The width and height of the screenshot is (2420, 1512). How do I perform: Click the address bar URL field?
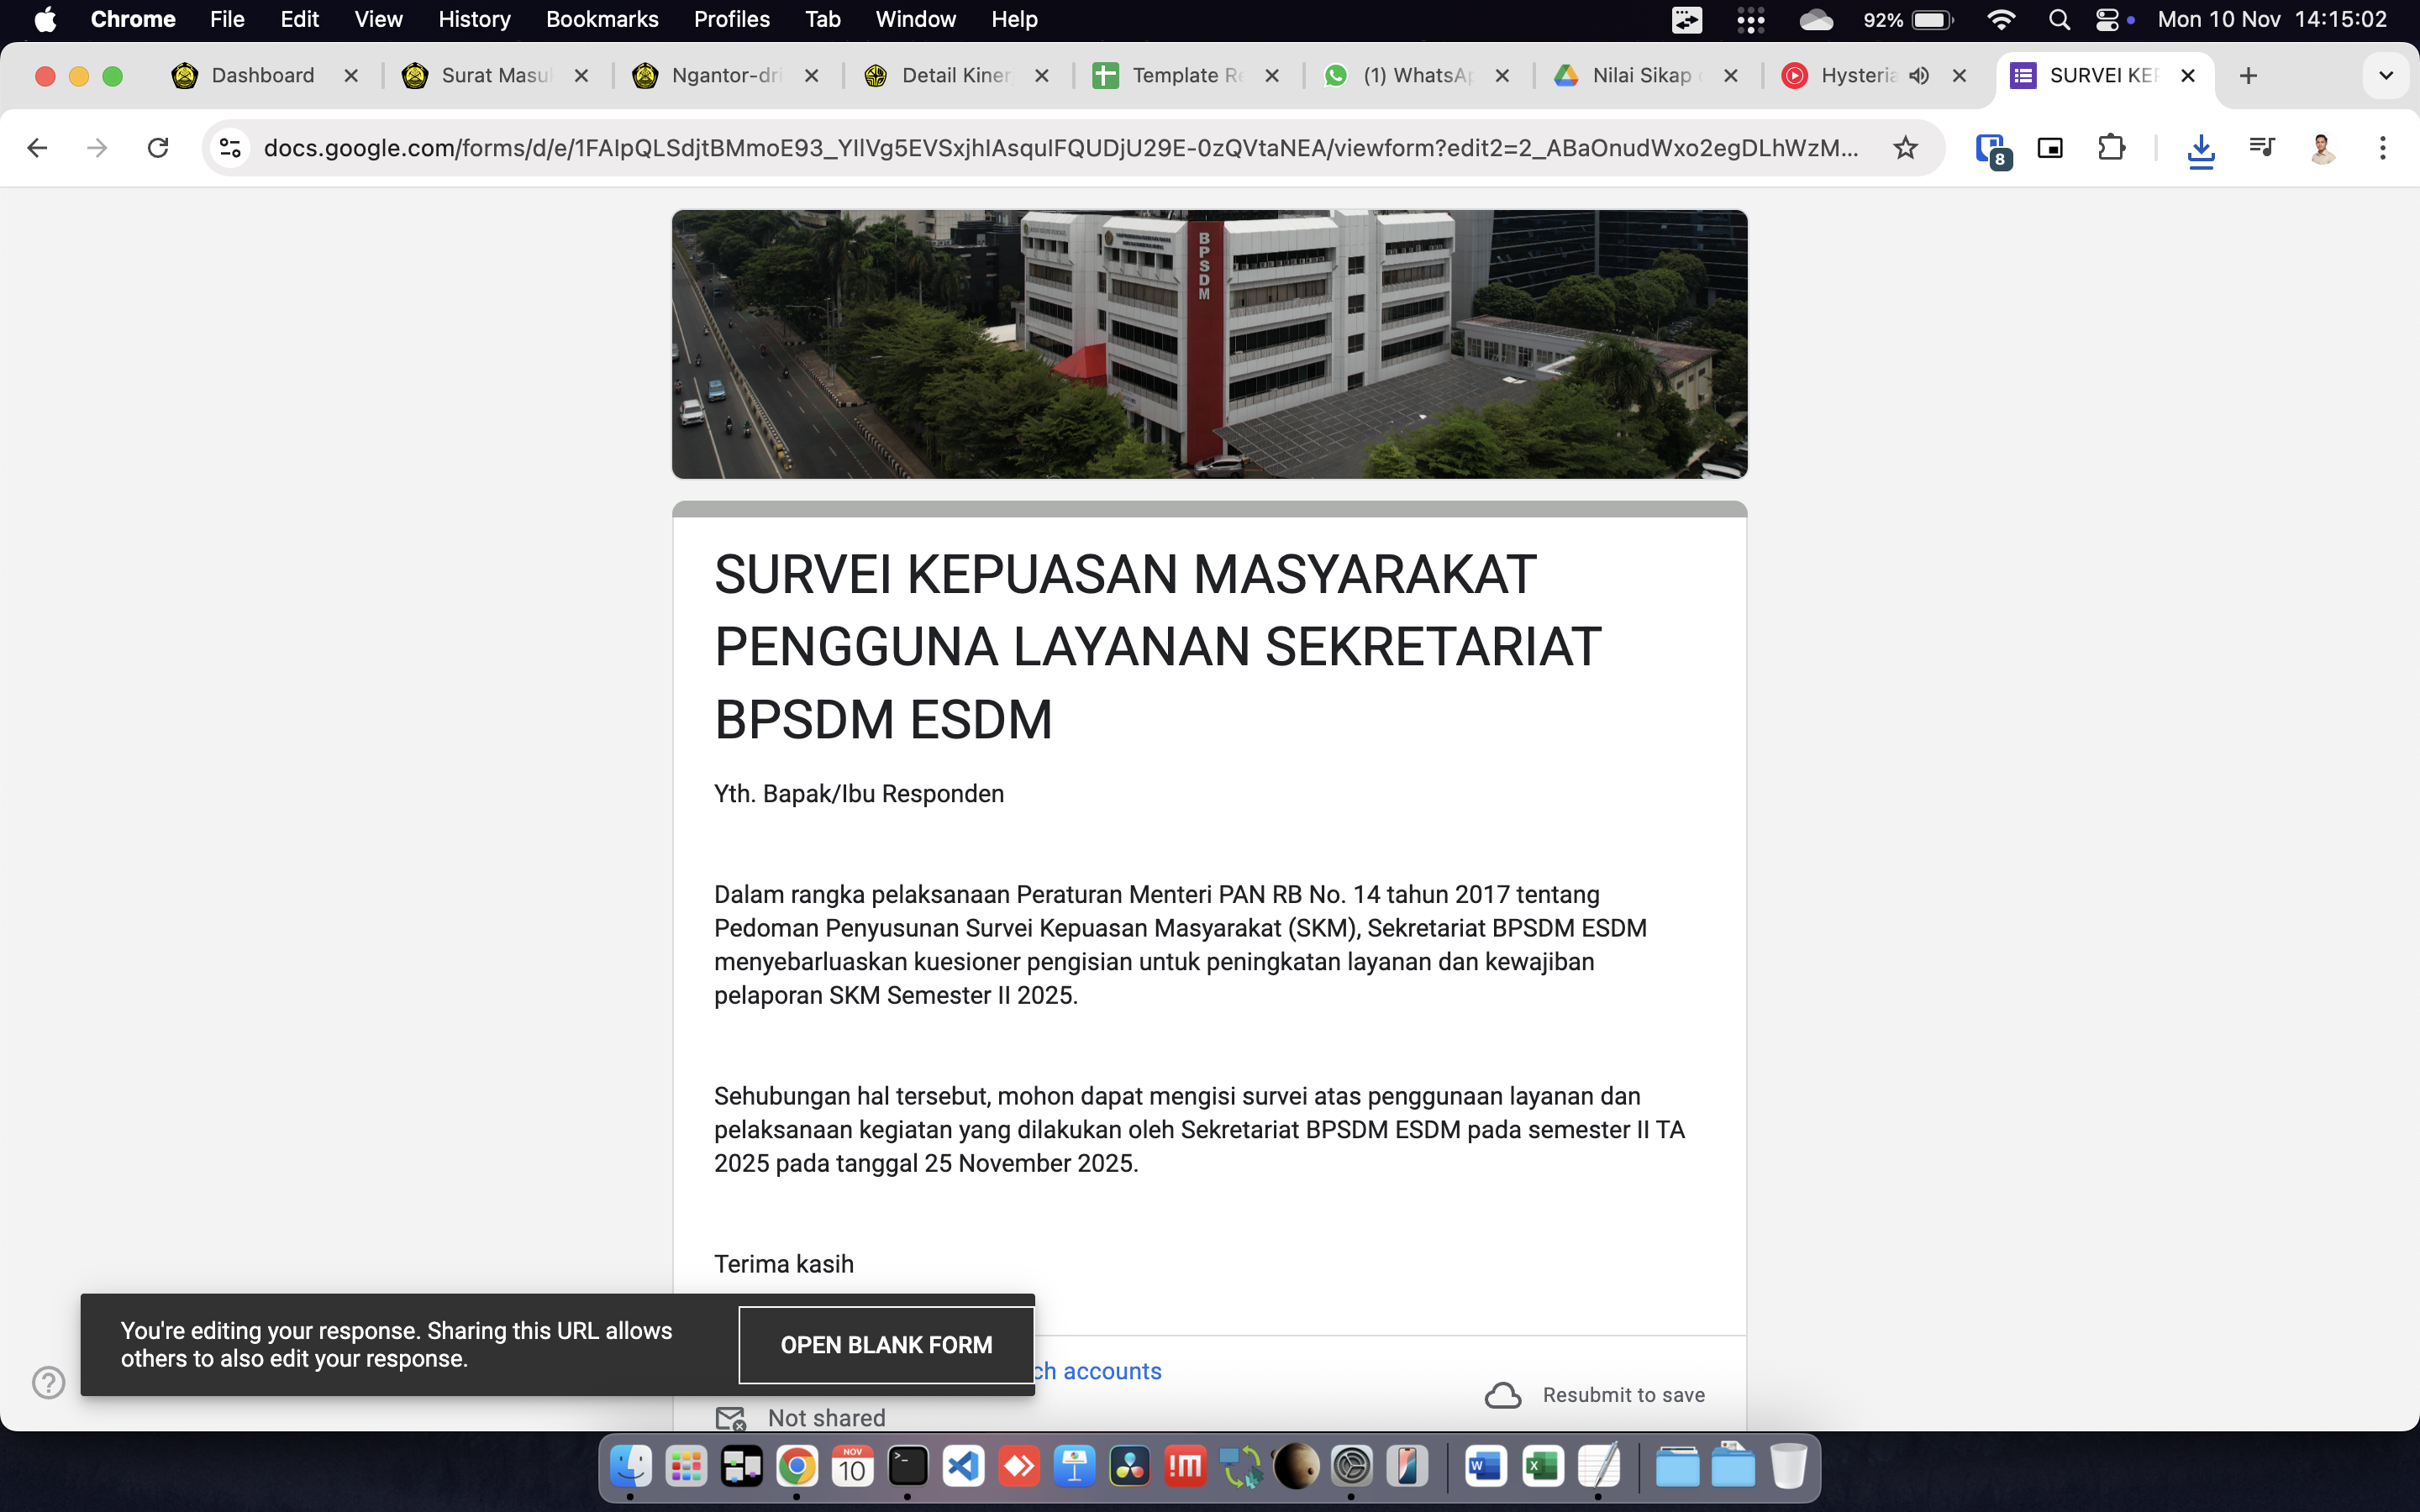coord(1060,148)
